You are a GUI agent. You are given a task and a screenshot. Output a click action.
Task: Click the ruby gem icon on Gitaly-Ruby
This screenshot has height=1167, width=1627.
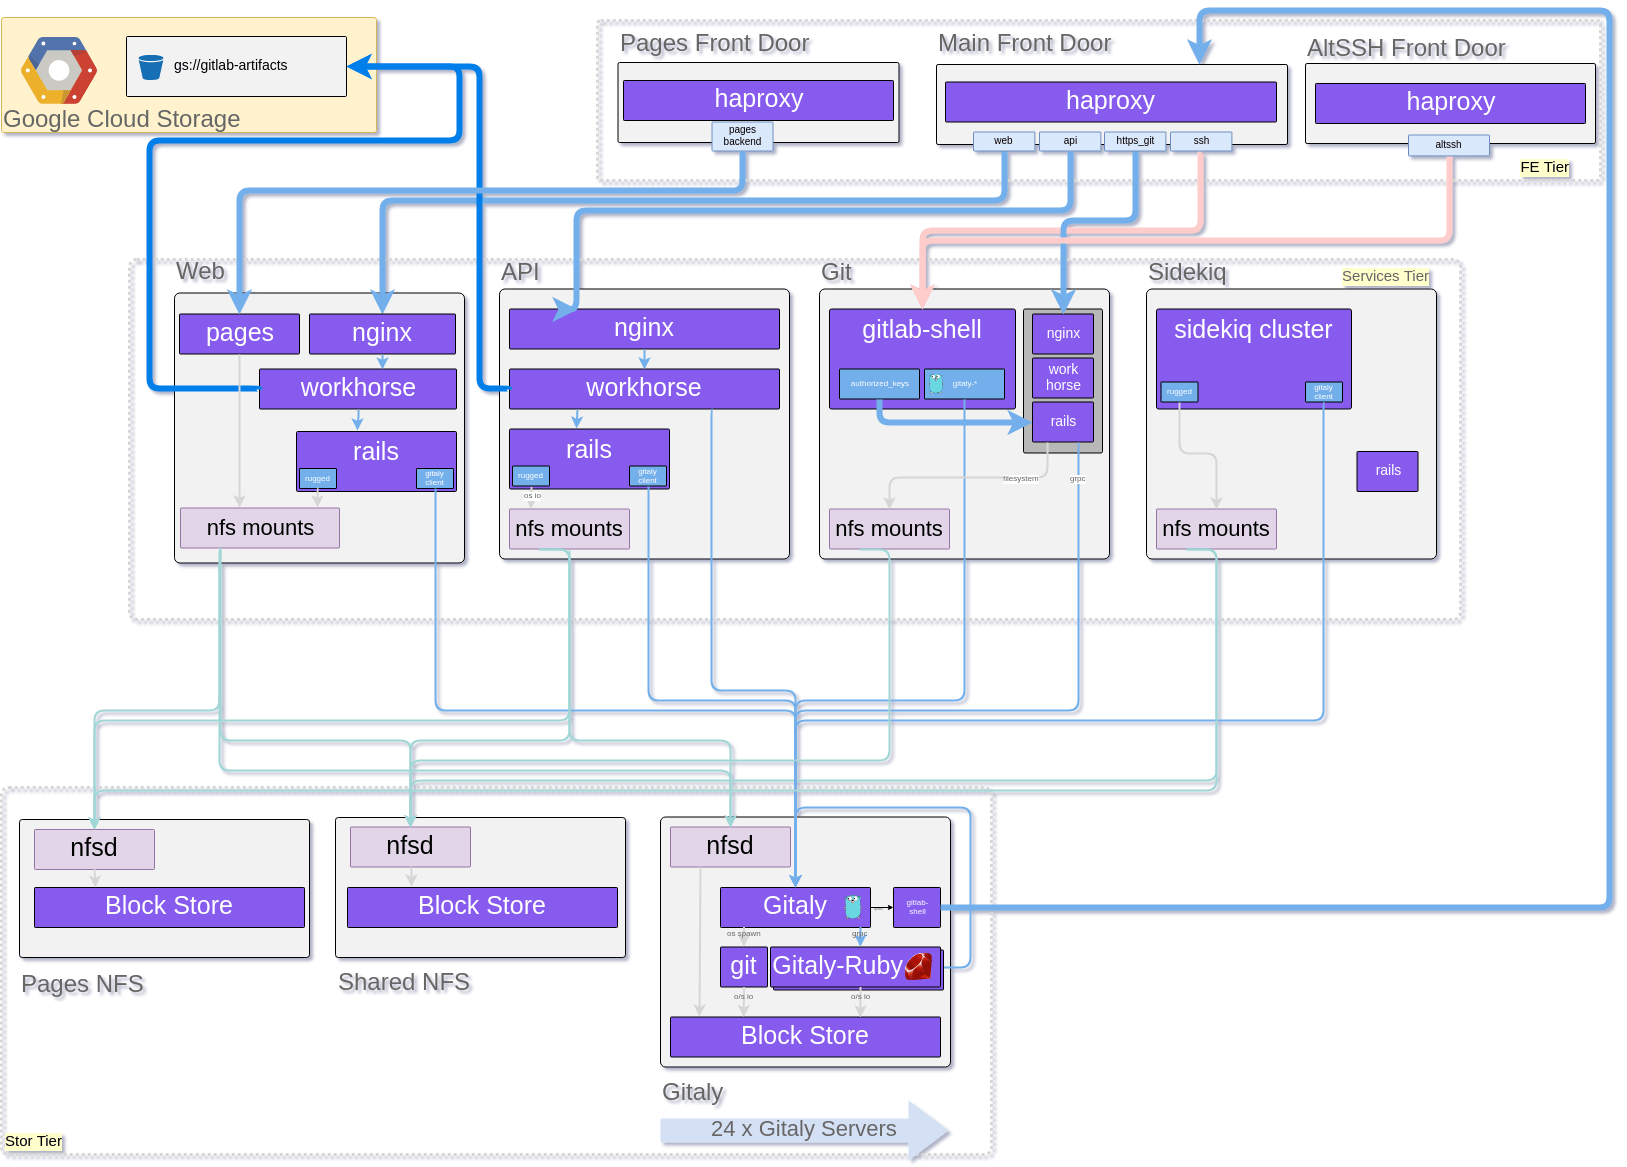[919, 966]
